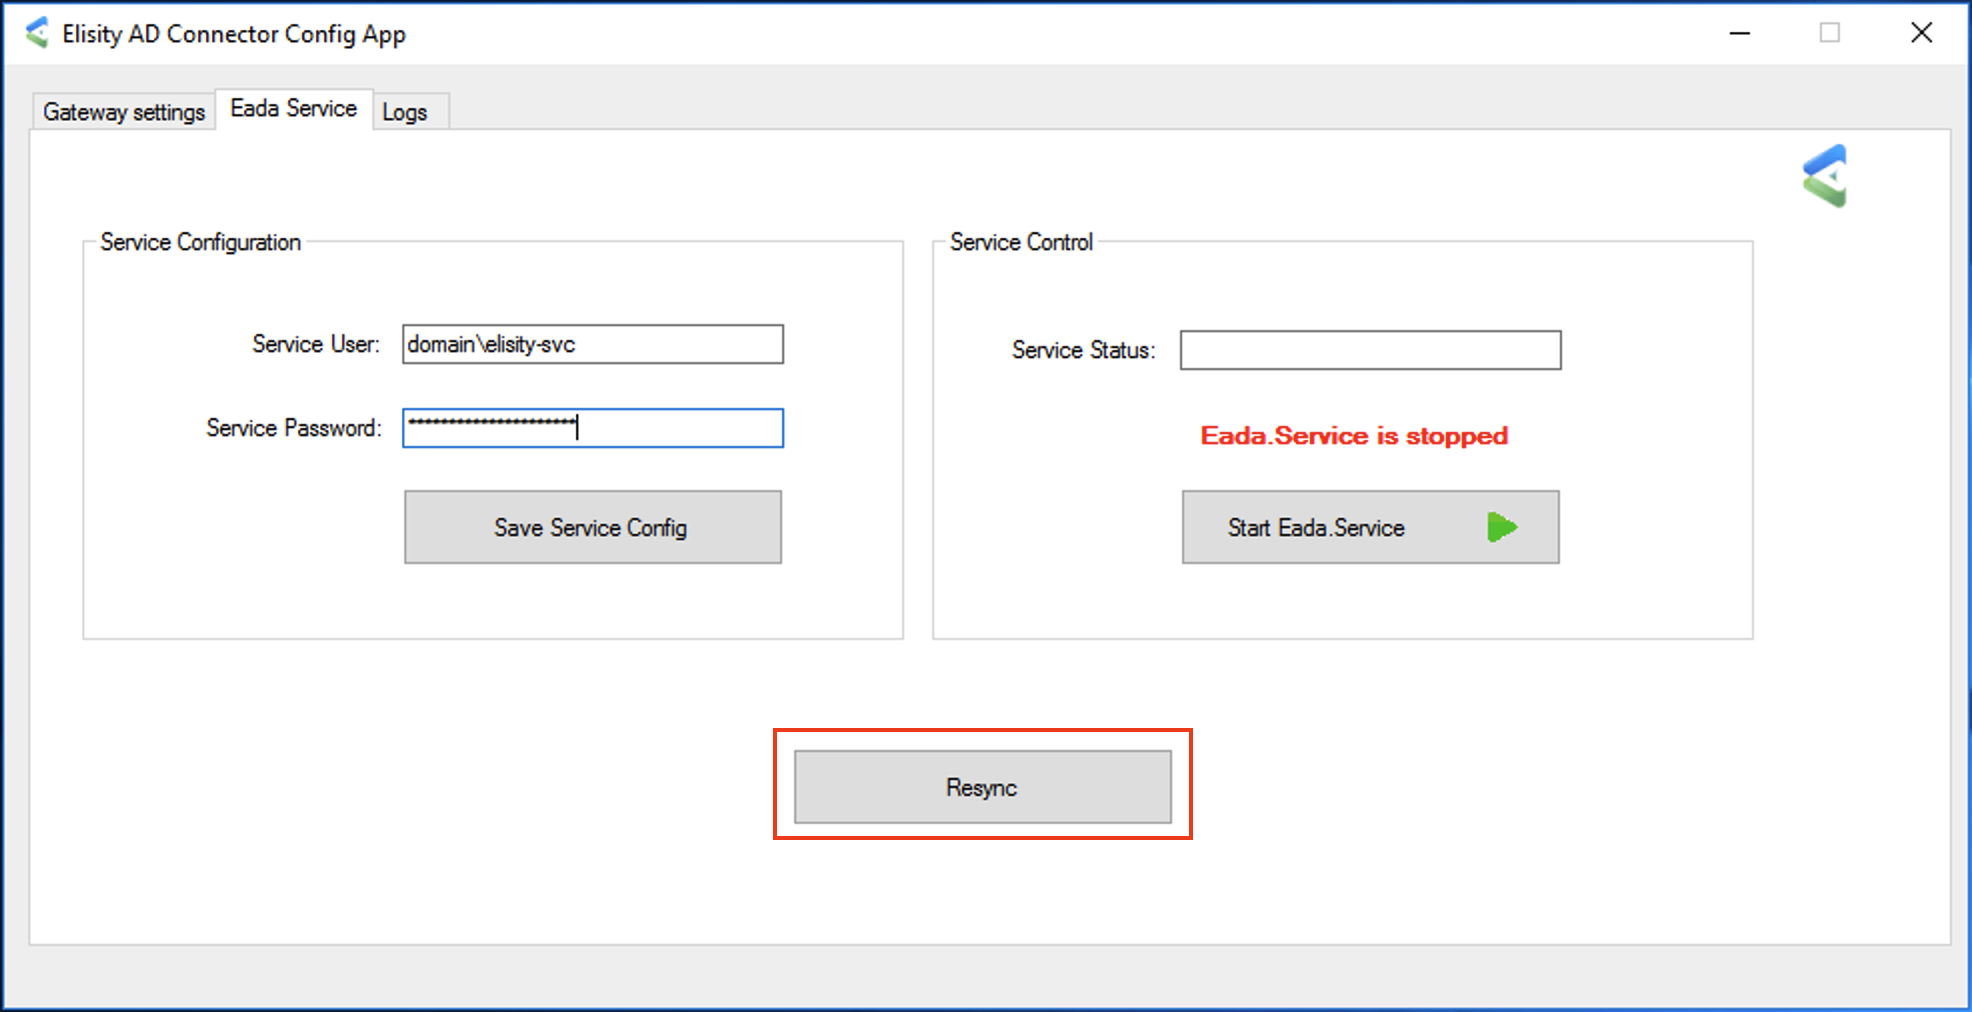The image size is (1972, 1012).
Task: Click the Service User input field
Action: (593, 344)
